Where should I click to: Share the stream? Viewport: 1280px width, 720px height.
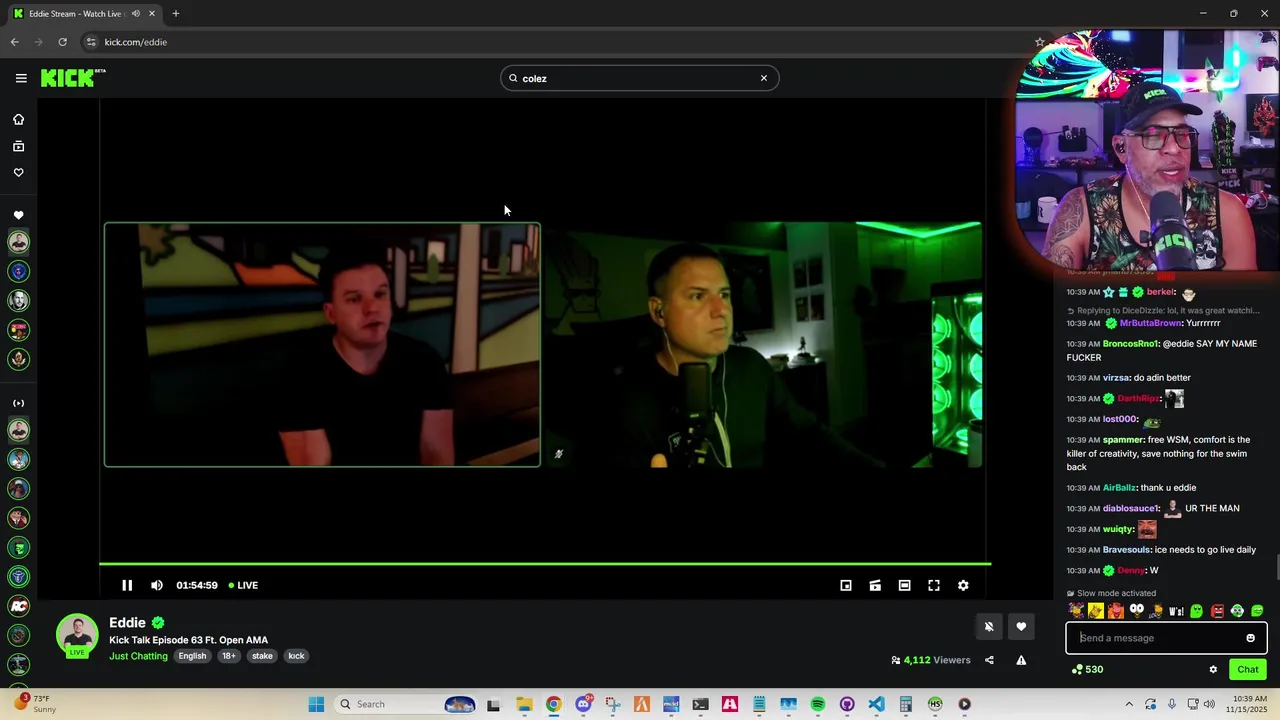point(989,660)
